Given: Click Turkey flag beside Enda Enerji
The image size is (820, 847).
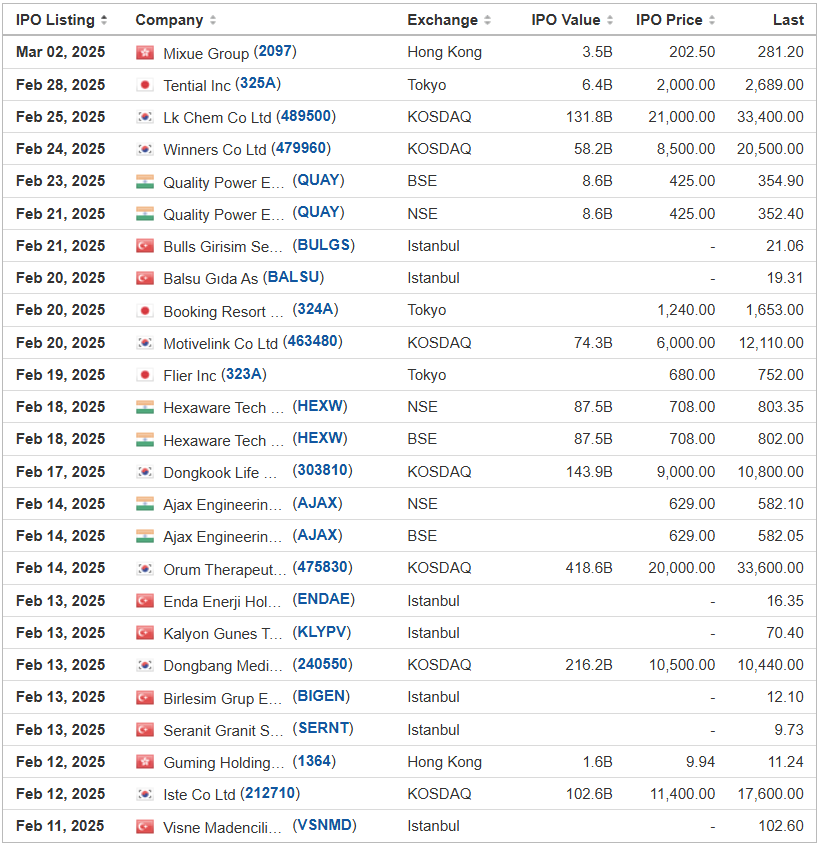Looking at the screenshot, I should click(x=145, y=601).
